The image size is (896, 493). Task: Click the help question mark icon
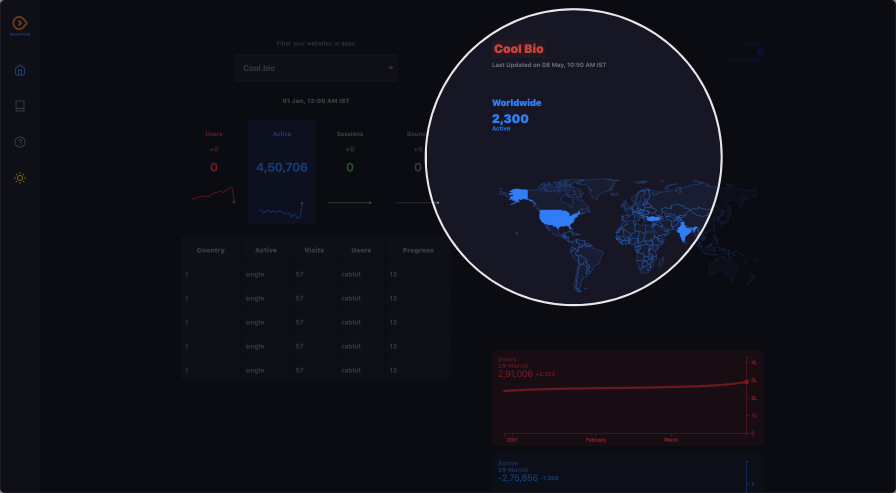coord(20,142)
